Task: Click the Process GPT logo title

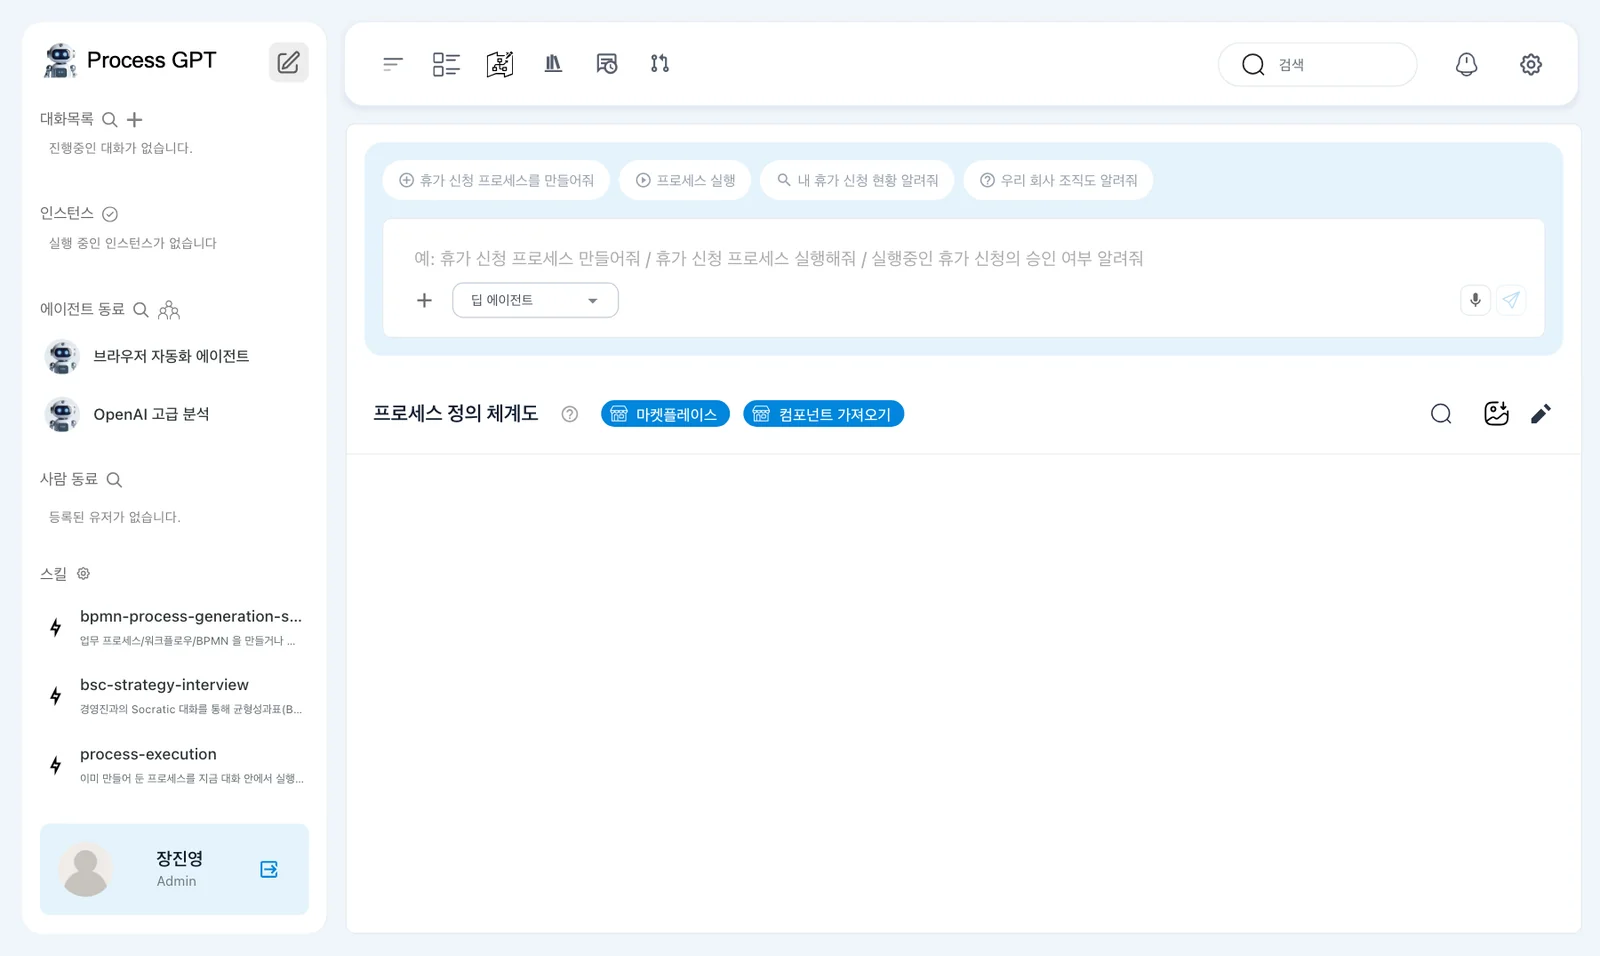Action: coord(130,61)
